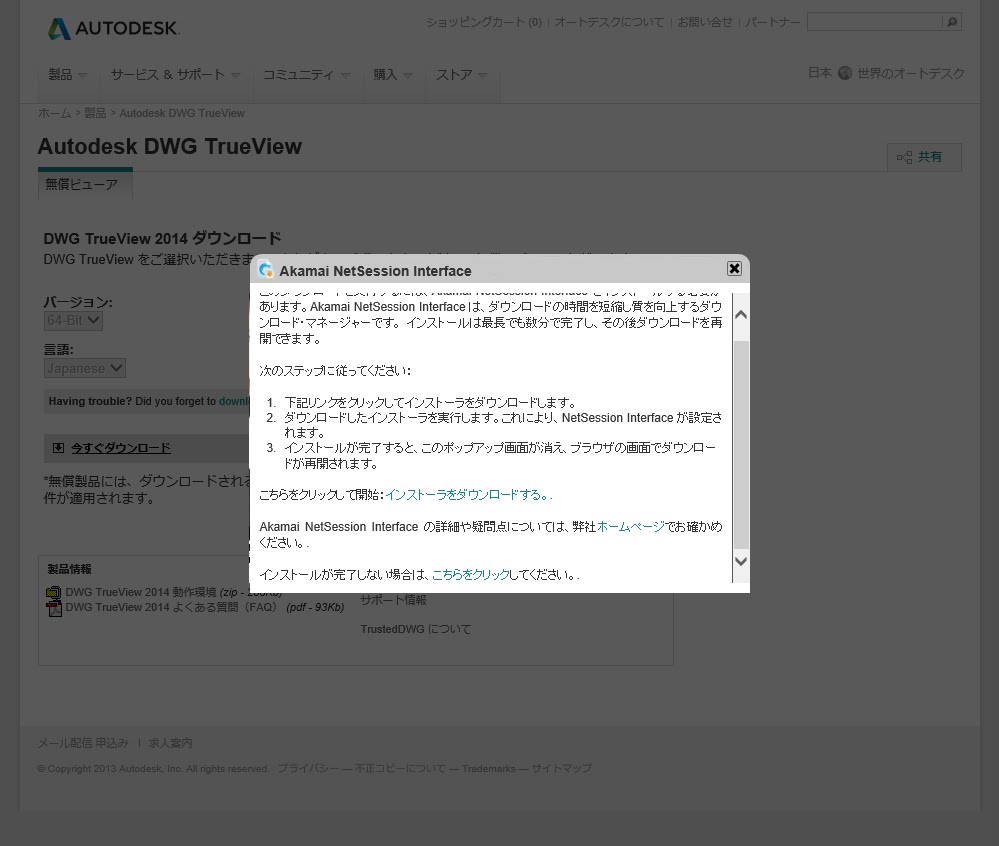The height and width of the screenshot is (846, 999).
Task: Click インストーラをダウンロードする link
Action: (467, 495)
